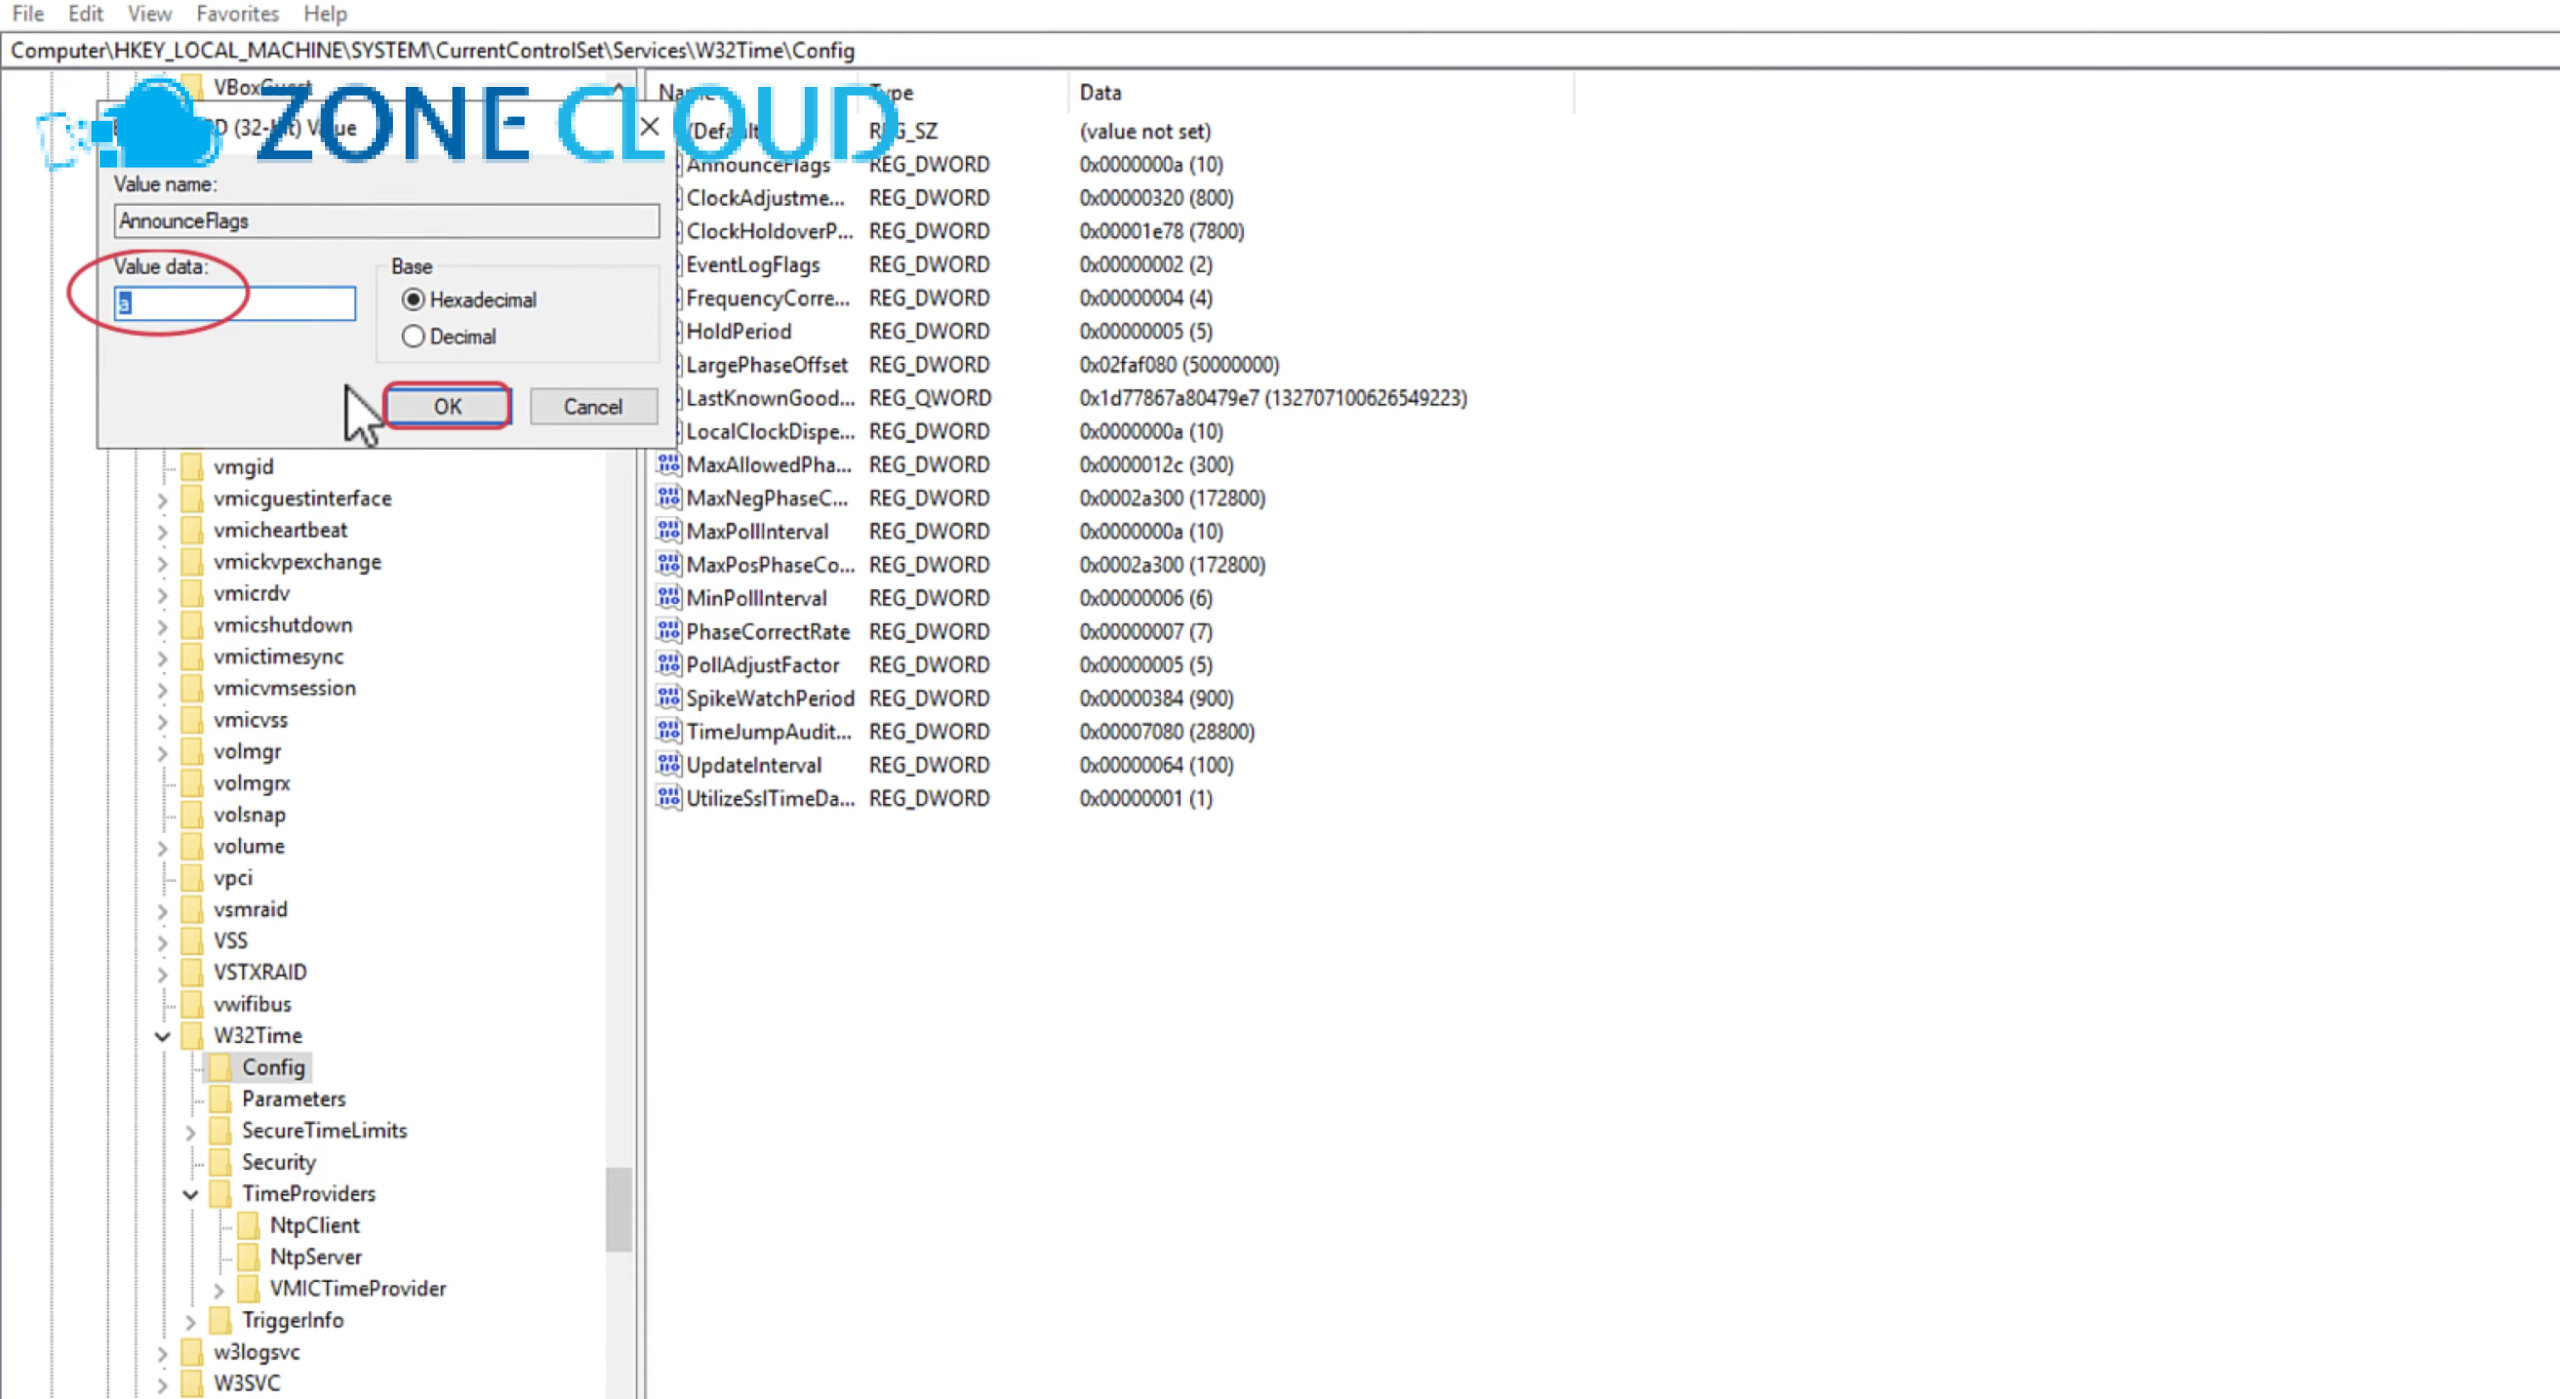Click the TriggerInfo folder icon
Image resolution: width=2560 pixels, height=1399 pixels.
tap(220, 1321)
